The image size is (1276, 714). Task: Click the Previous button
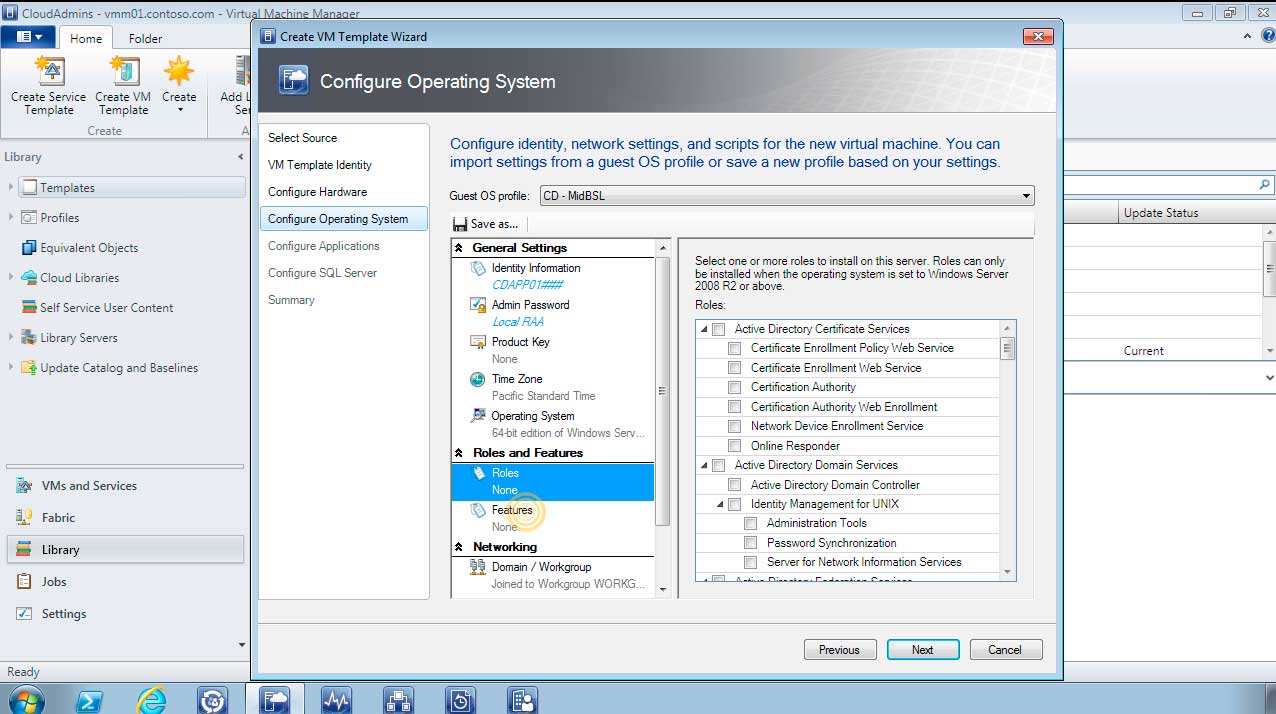pyautogui.click(x=839, y=650)
